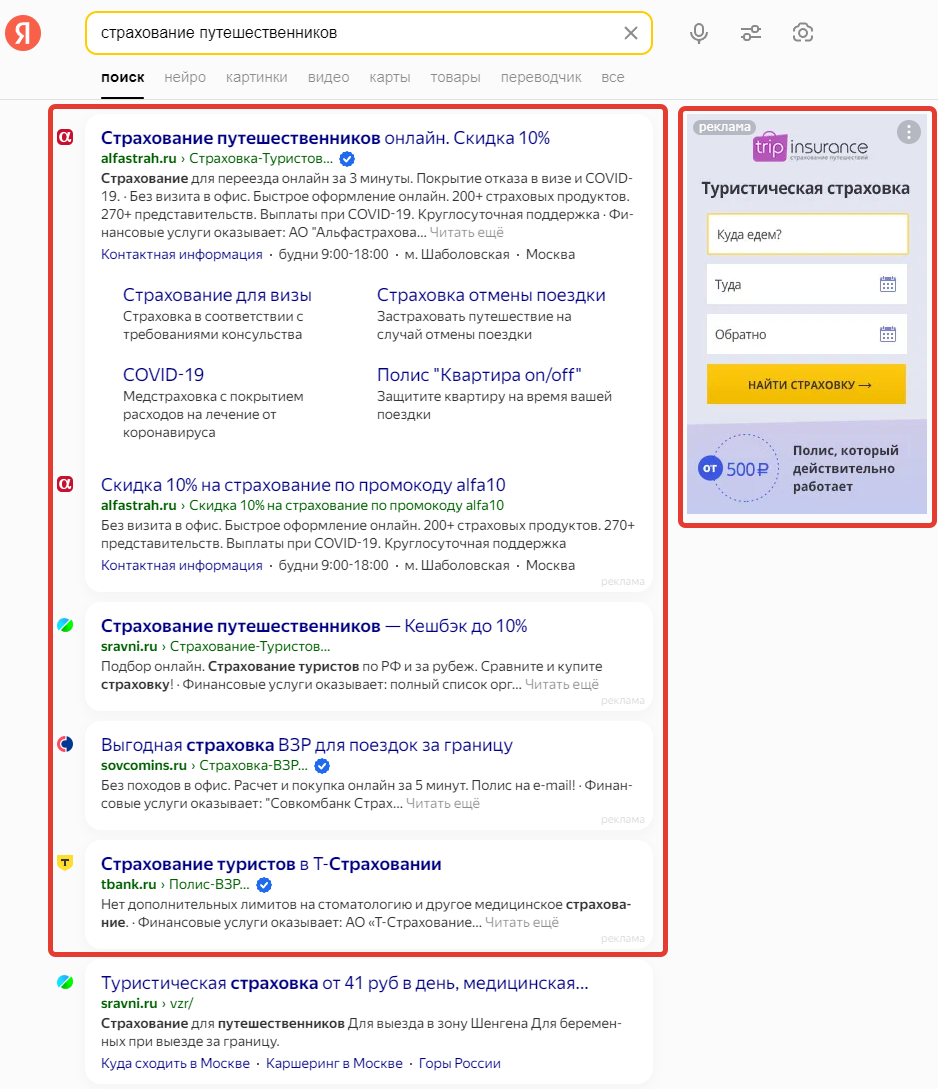Select the поиск tab
This screenshot has height=1089, width=938.
[123, 77]
